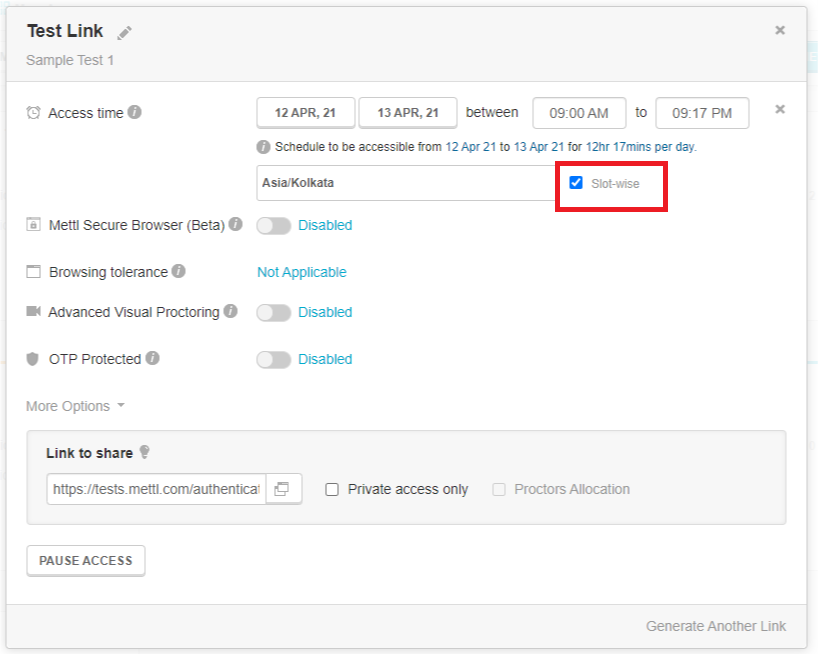818x664 pixels.
Task: Click the pencil icon to rename Test Link
Action: point(123,31)
